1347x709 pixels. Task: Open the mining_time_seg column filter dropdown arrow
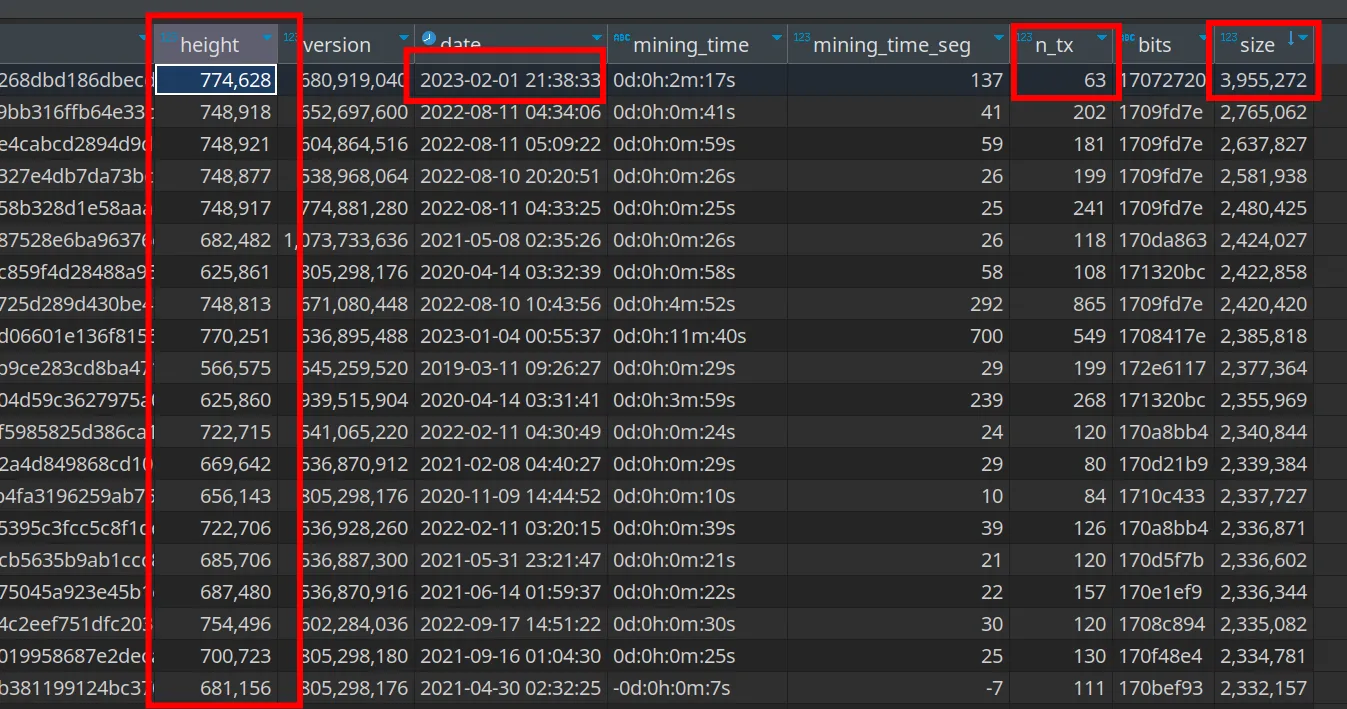(998, 38)
